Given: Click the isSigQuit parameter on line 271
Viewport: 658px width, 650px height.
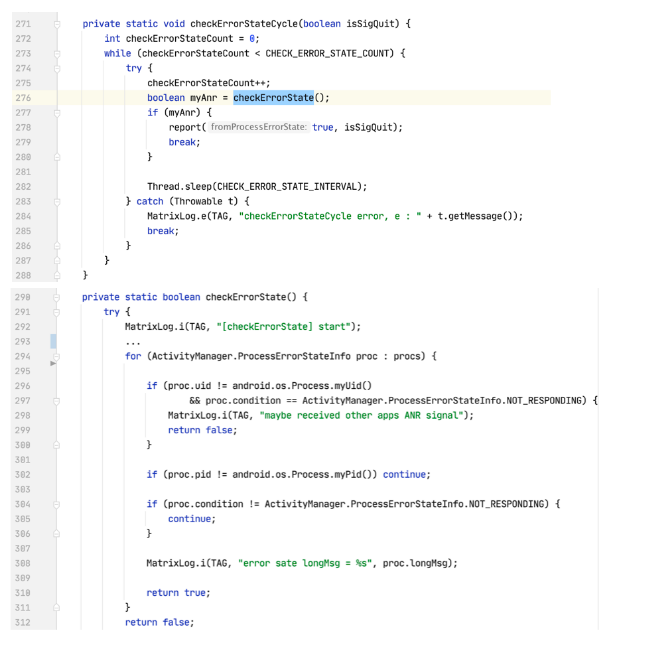Looking at the screenshot, I should coord(372,24).
